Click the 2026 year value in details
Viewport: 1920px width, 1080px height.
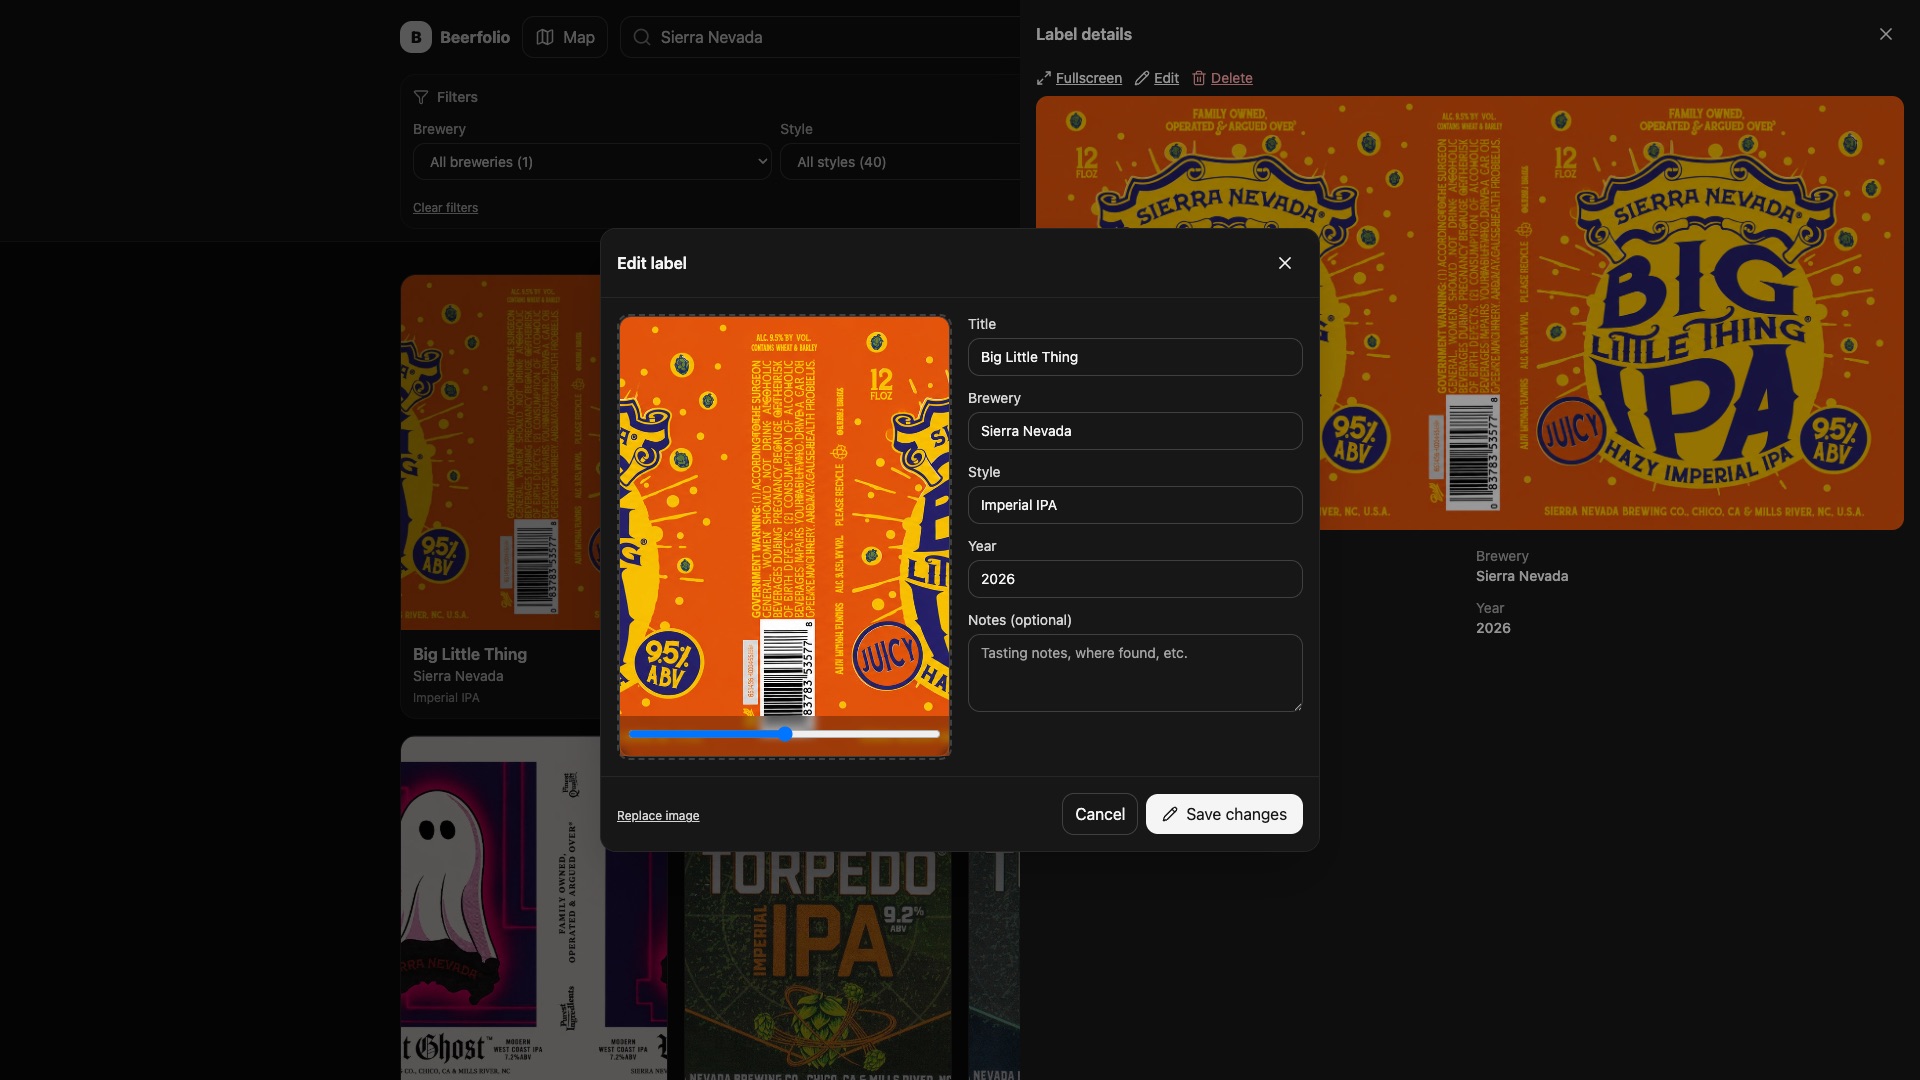click(1493, 628)
